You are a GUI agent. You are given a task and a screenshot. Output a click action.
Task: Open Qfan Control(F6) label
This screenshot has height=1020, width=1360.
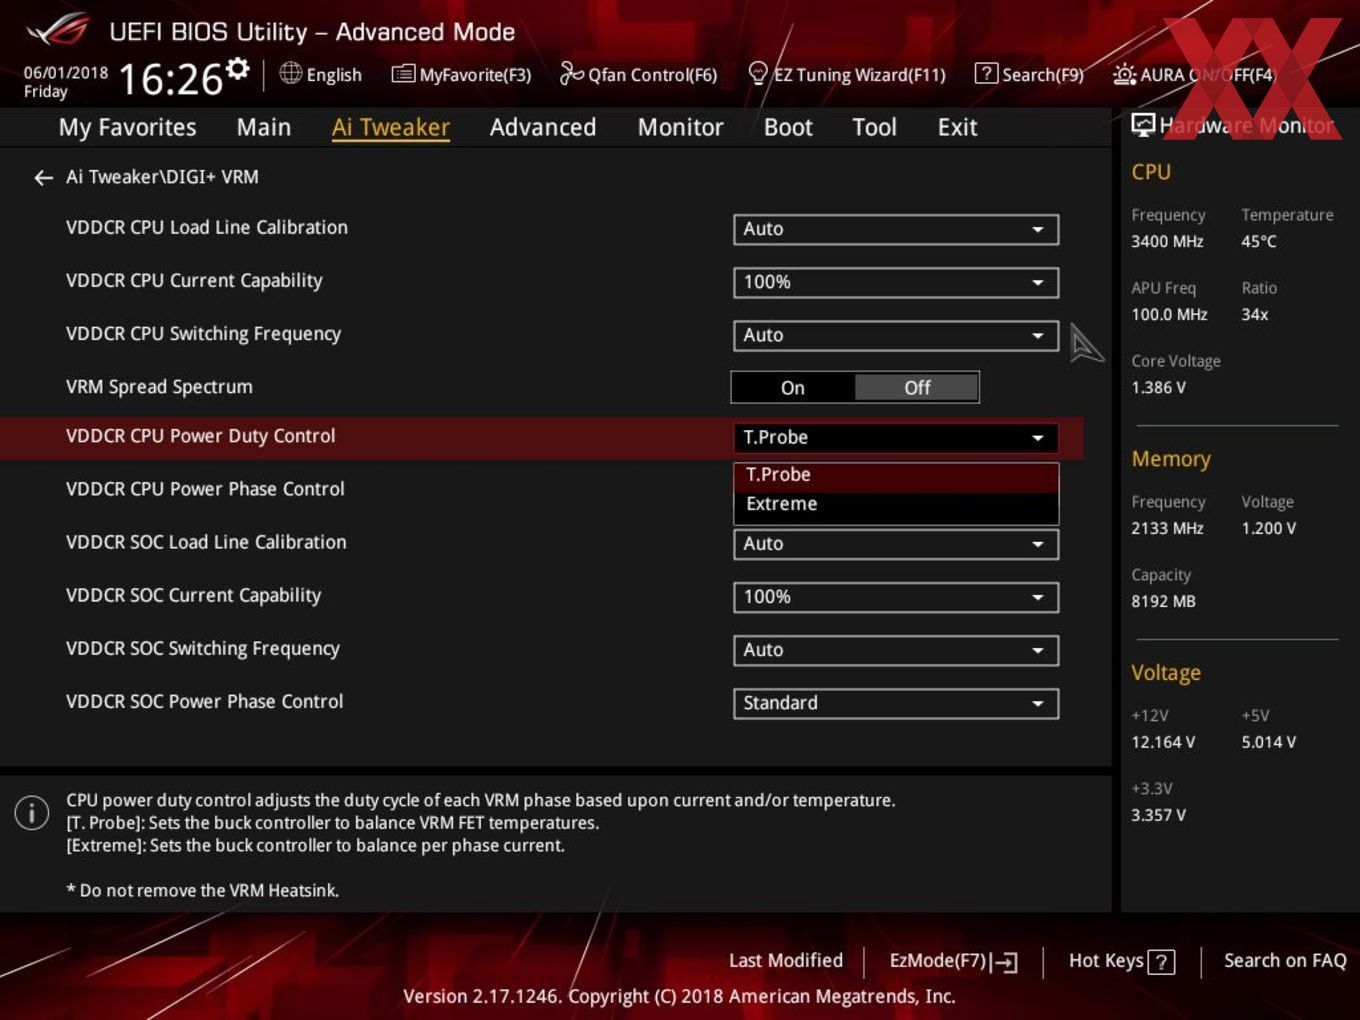(653, 75)
